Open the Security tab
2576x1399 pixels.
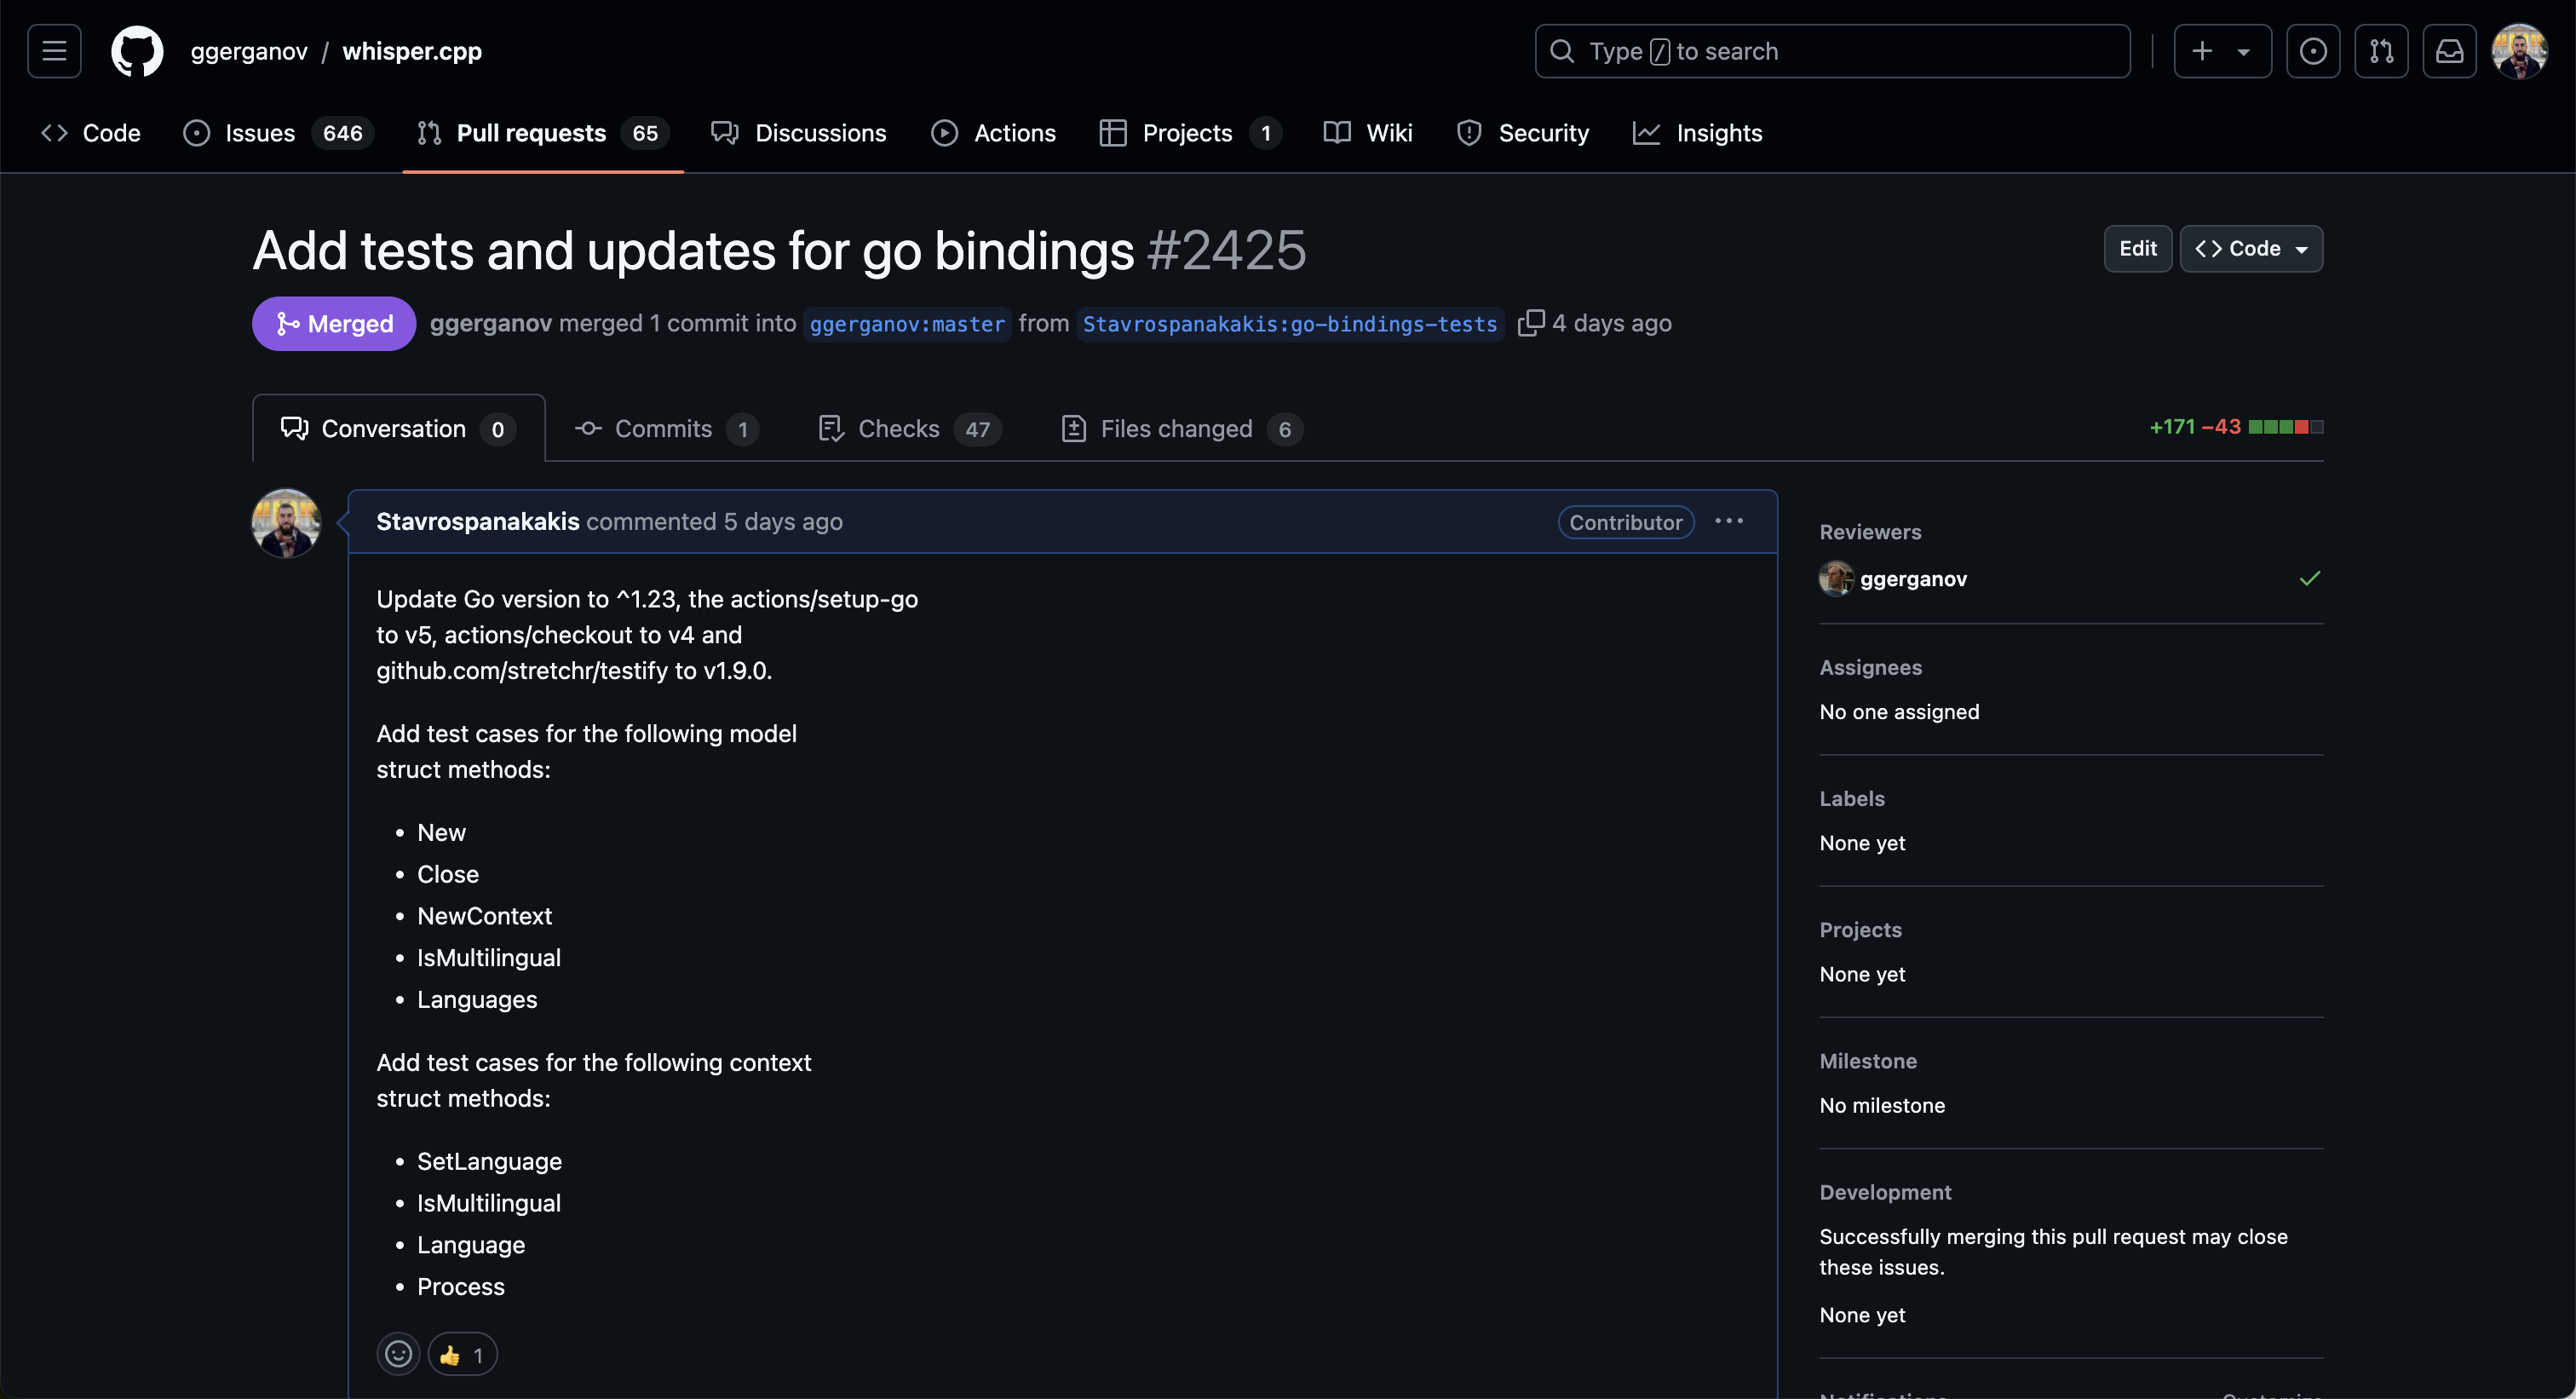click(1523, 132)
